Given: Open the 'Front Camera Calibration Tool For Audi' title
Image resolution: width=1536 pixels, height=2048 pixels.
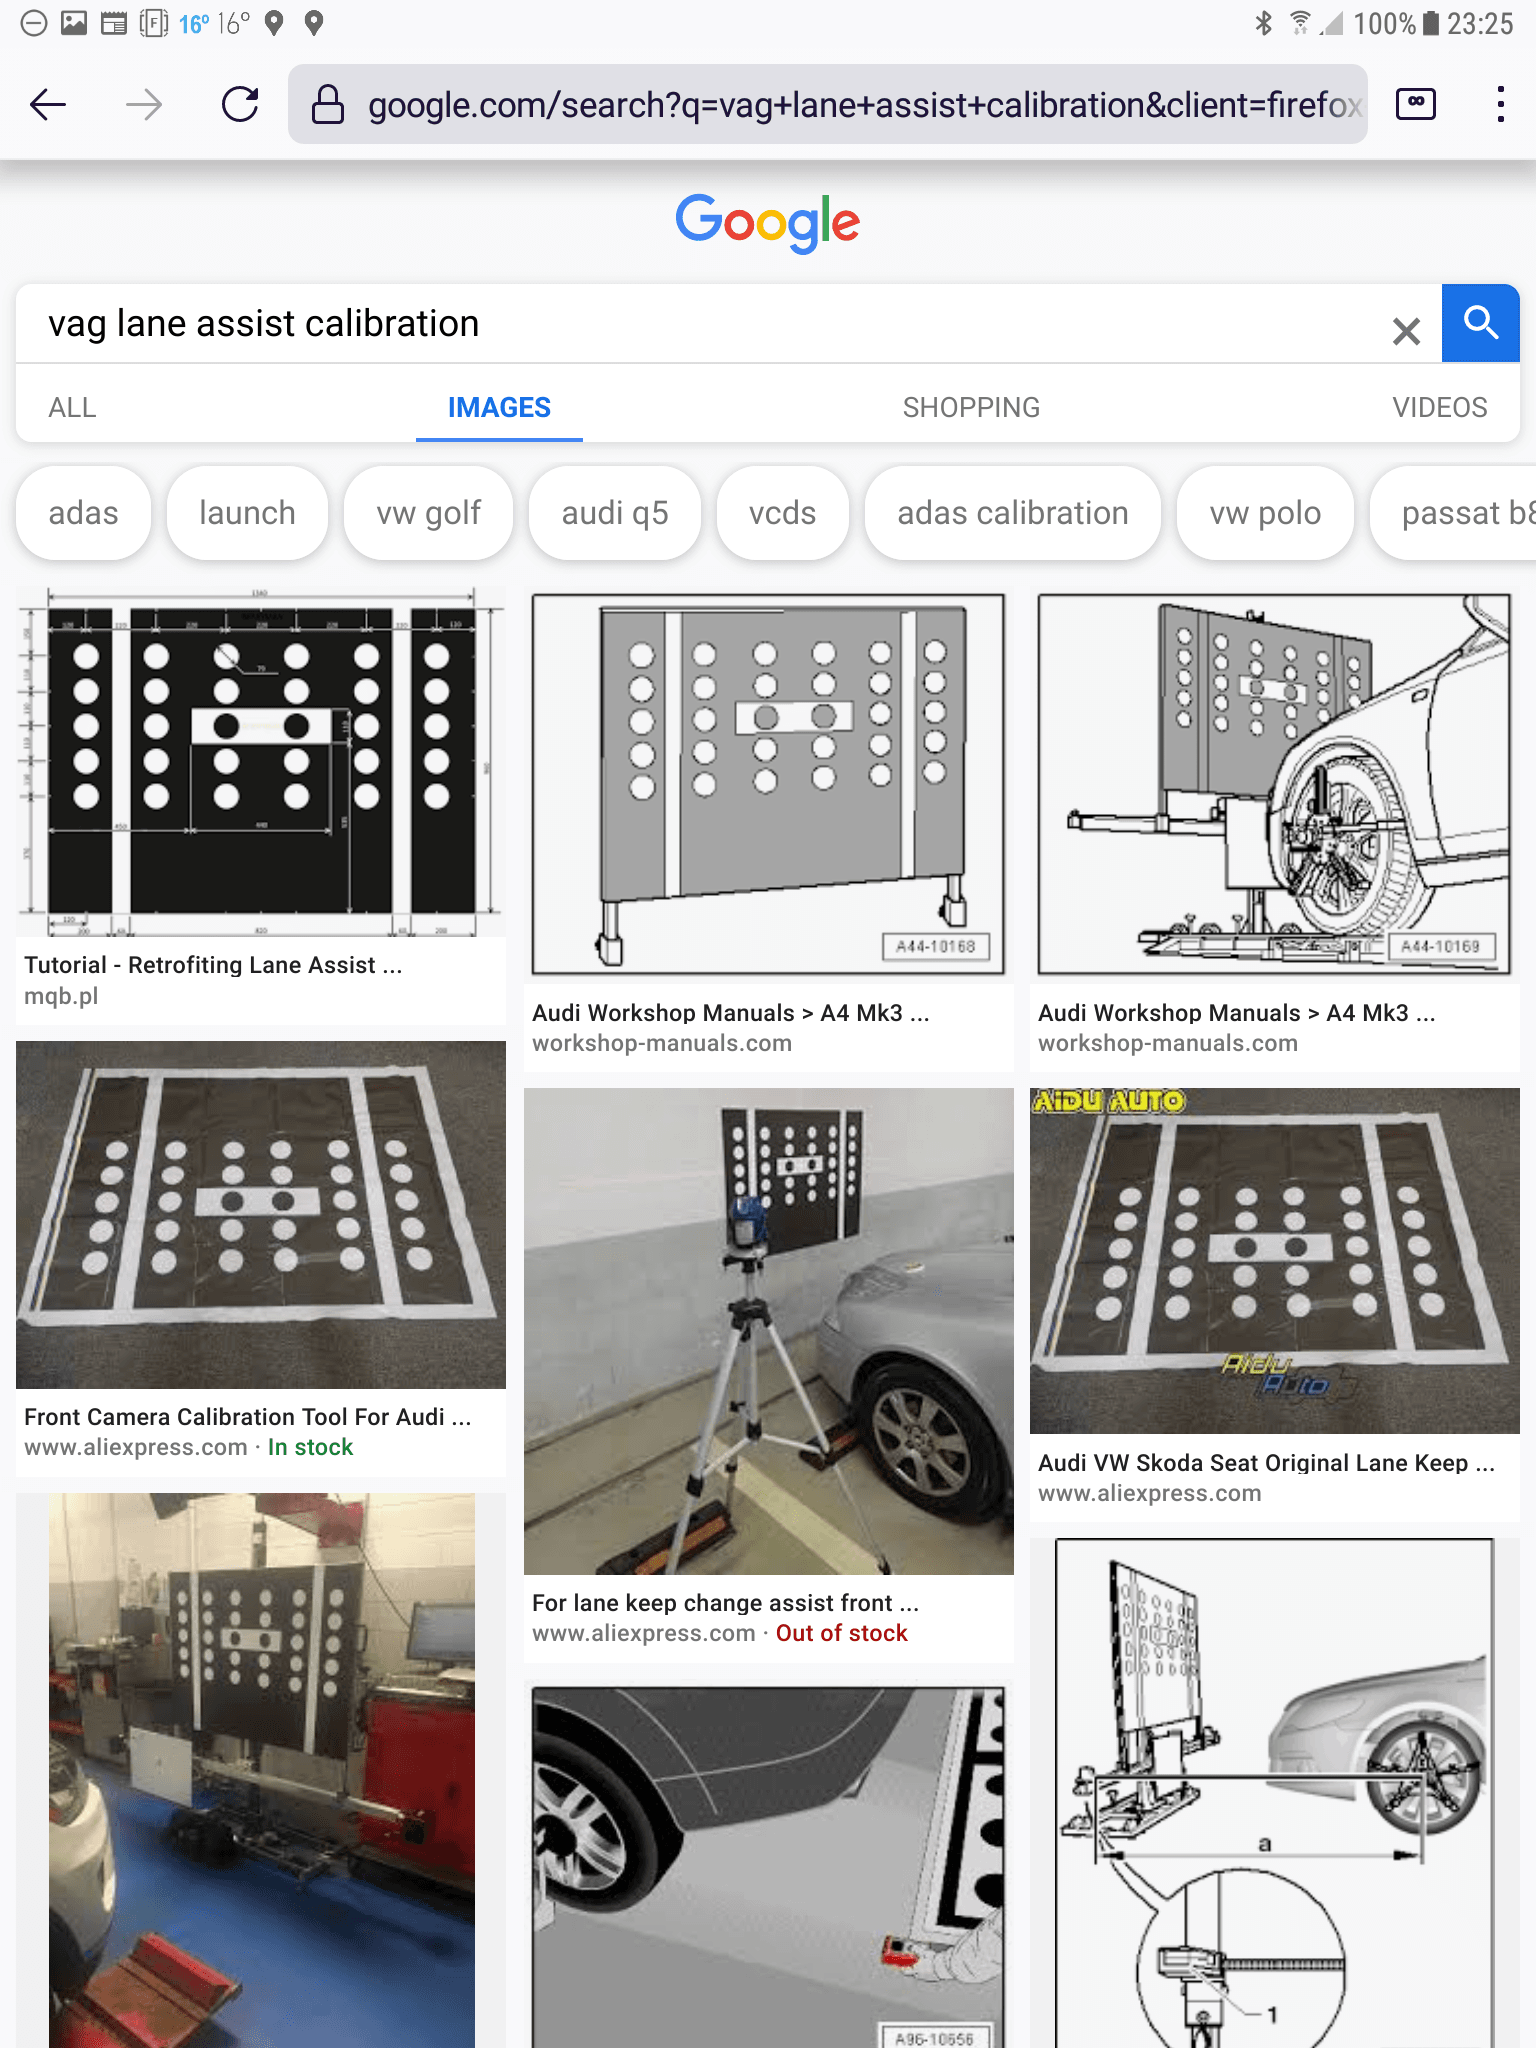Looking at the screenshot, I should [x=247, y=1417].
